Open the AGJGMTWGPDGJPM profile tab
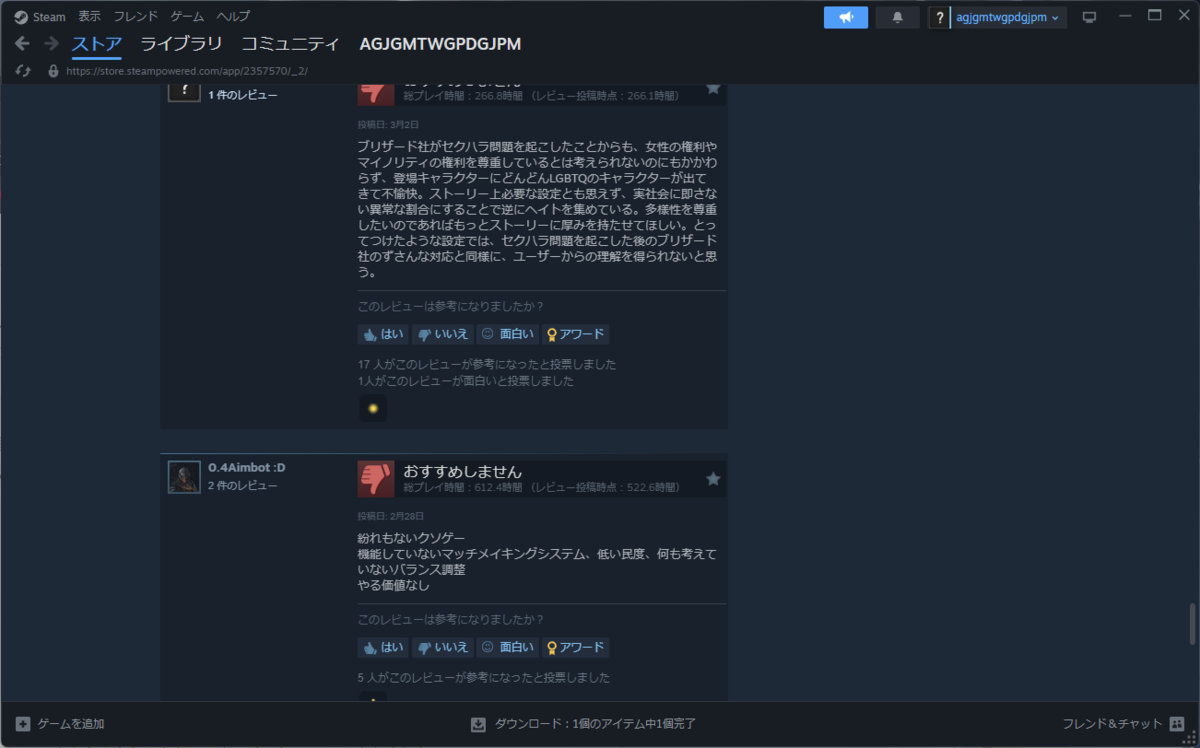Viewport: 1200px width, 748px height. 440,44
